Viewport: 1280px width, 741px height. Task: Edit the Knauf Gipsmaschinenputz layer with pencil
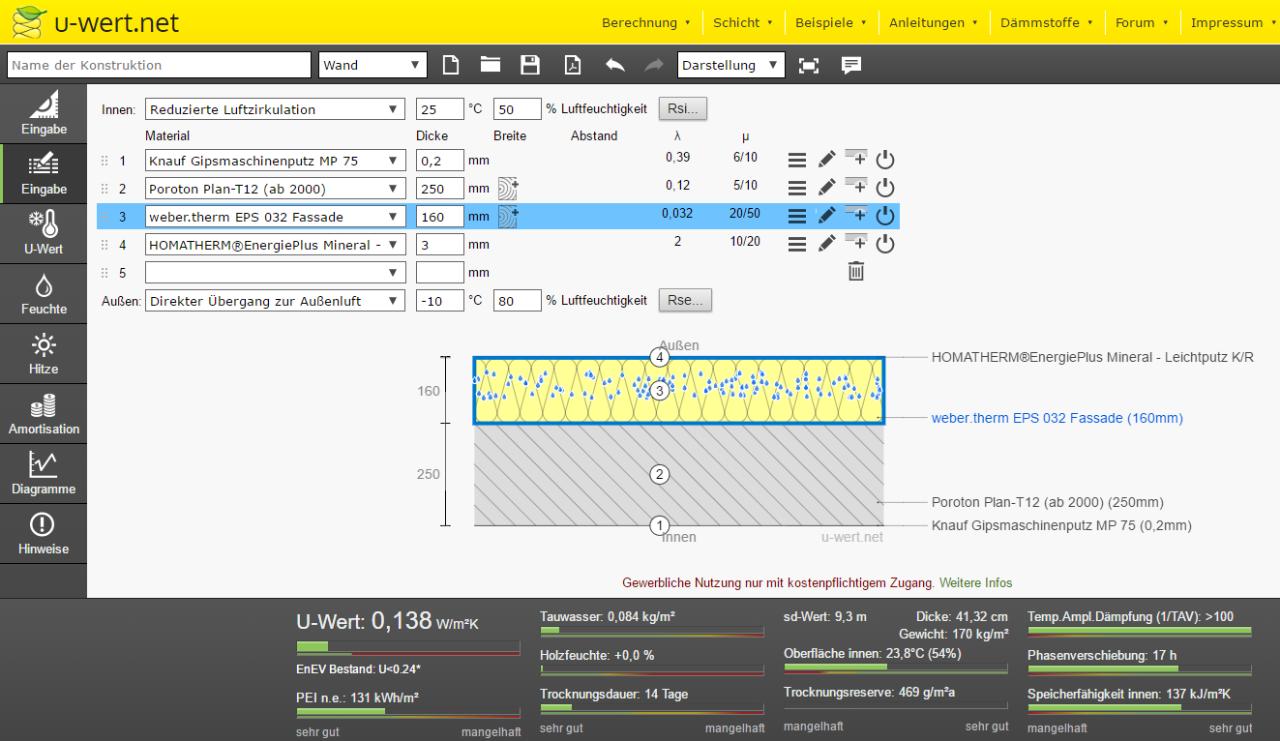coord(826,160)
